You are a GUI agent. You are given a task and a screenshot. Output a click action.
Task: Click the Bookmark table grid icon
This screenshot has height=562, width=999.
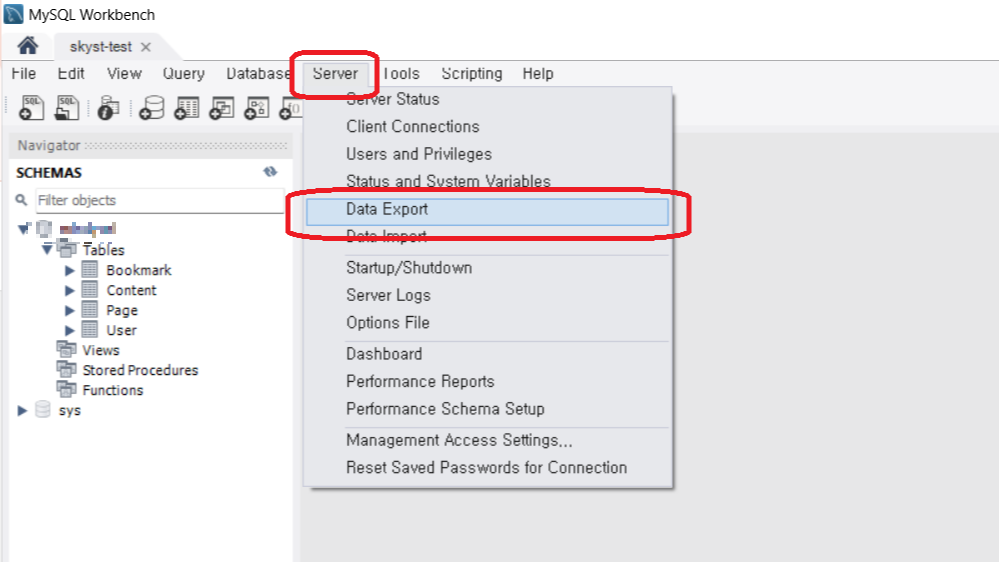(90, 270)
